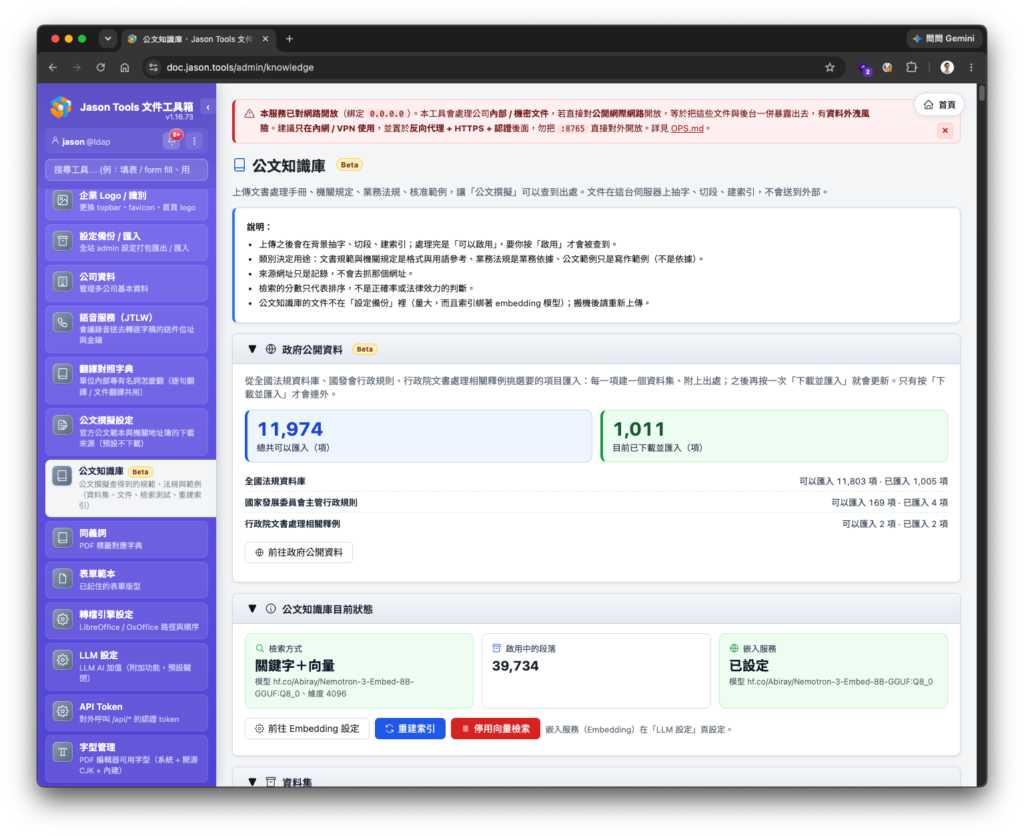The image size is (1024, 836).
Task: Click the API Token gear icon
Action: 62,711
